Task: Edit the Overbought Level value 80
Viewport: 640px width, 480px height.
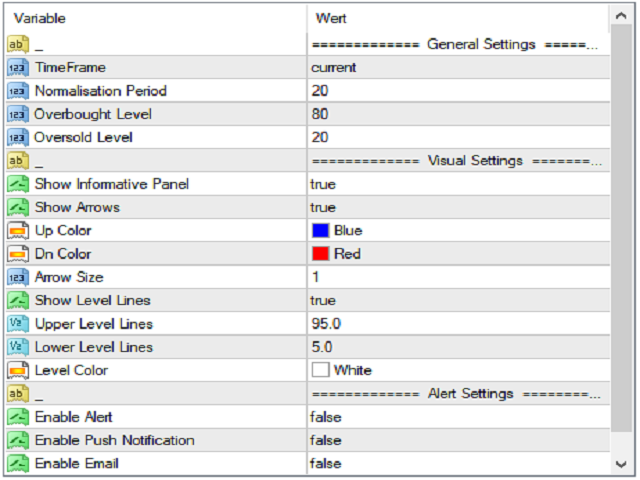Action: 320,114
